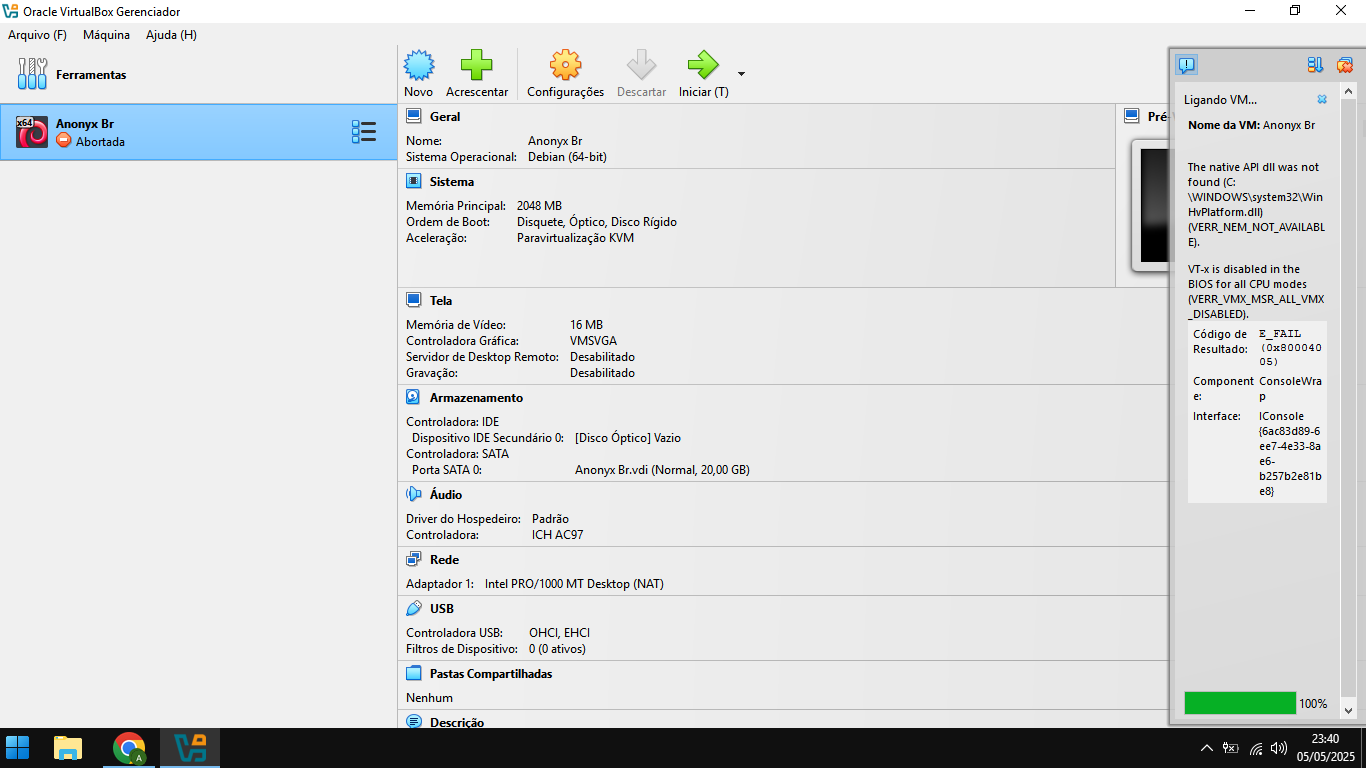This screenshot has height=768, width=1366.
Task: Click the 'Paravirtualização KVM' value
Action: coord(575,238)
